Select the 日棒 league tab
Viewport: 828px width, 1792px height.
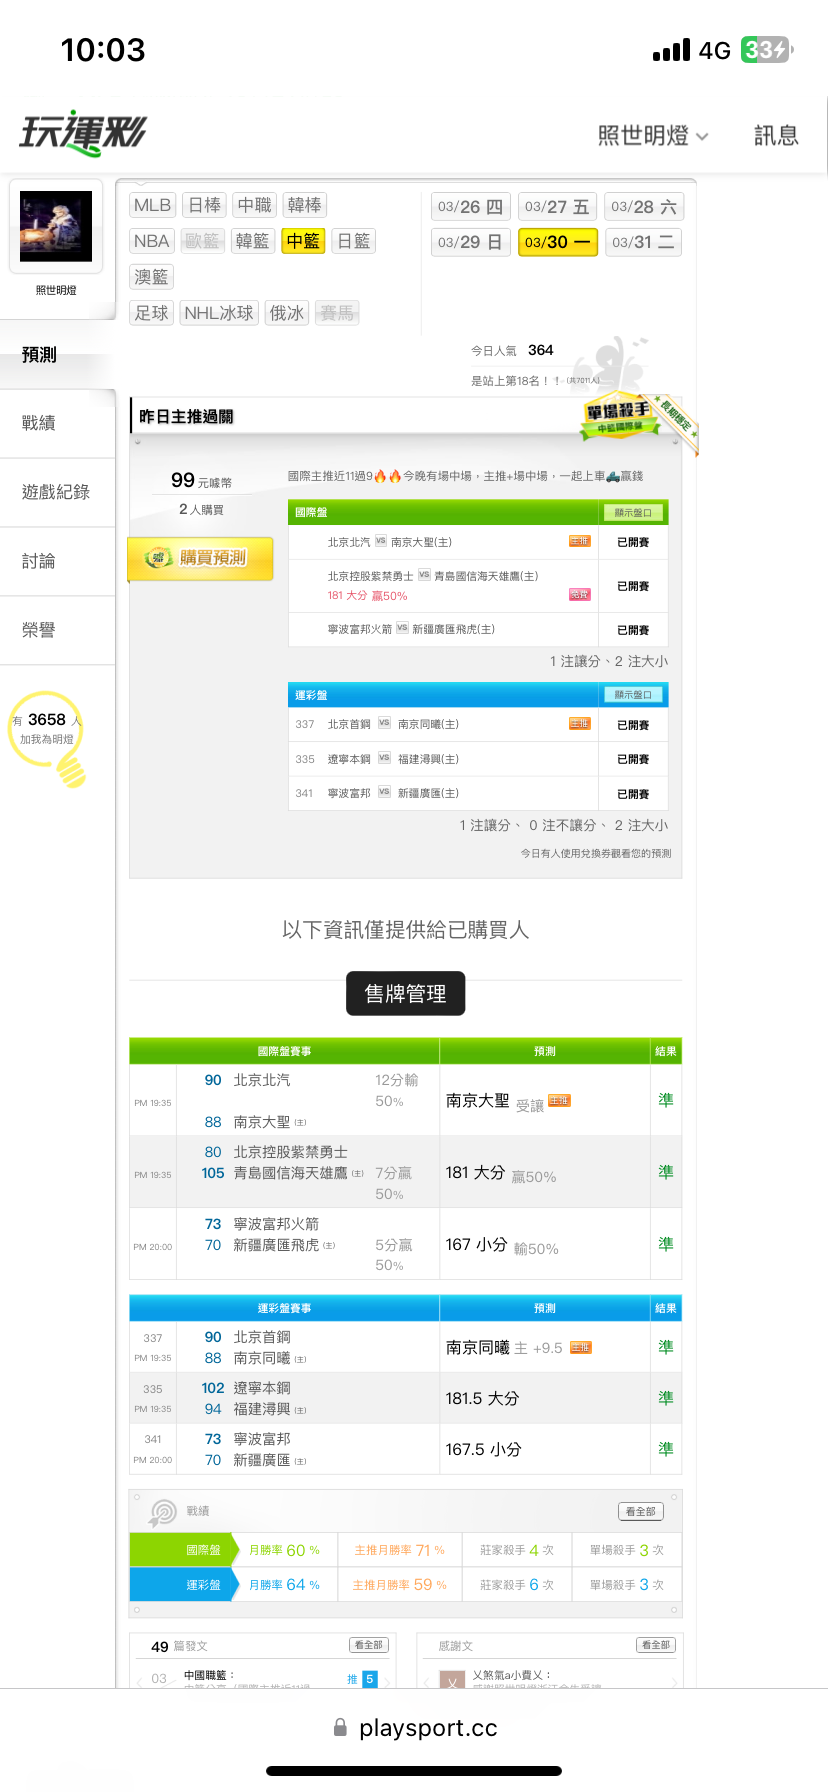[x=205, y=205]
